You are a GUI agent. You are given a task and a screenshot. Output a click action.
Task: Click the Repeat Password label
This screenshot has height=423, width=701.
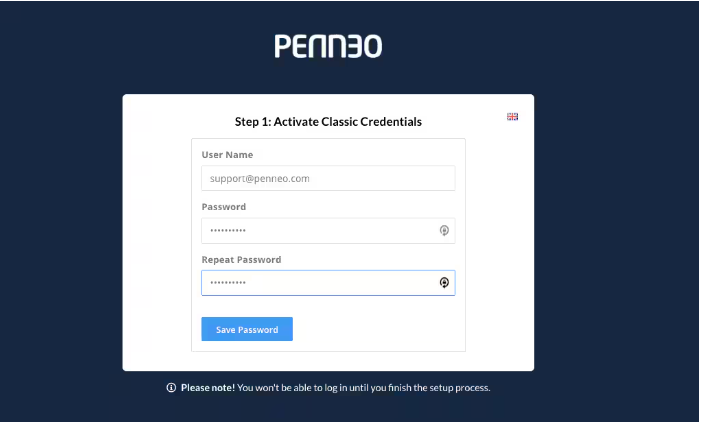coord(241,259)
